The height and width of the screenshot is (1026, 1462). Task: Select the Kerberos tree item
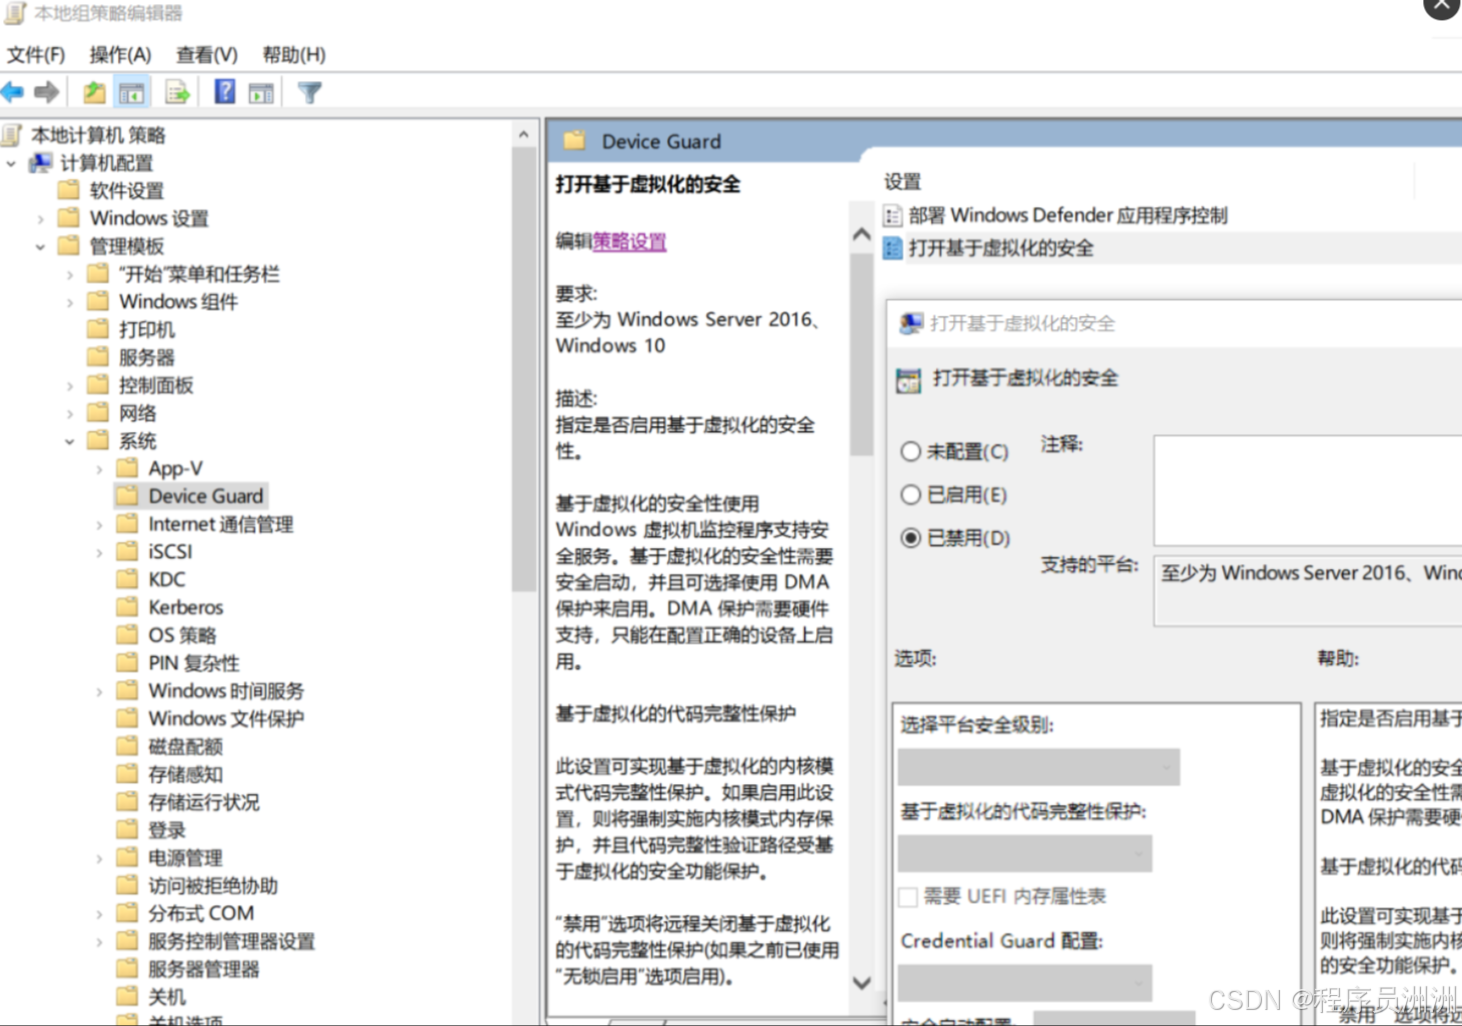185,606
